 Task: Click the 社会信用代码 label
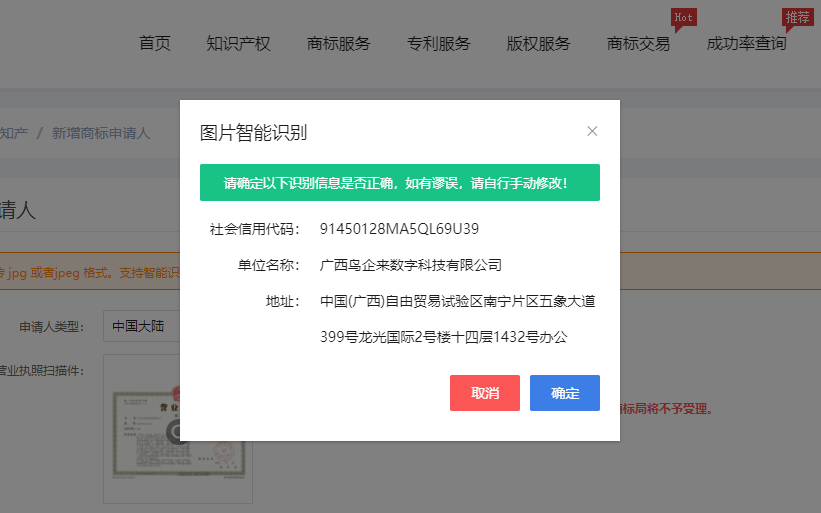[x=254, y=229]
